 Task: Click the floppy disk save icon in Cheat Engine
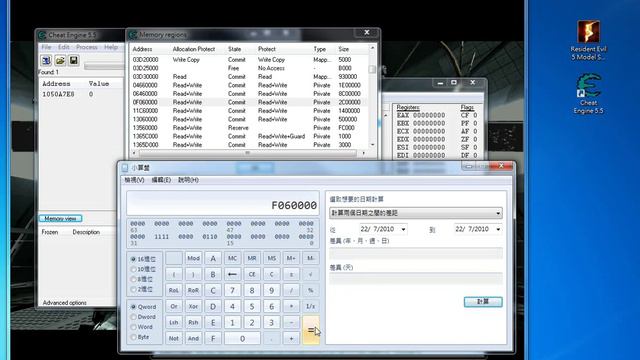[73, 61]
